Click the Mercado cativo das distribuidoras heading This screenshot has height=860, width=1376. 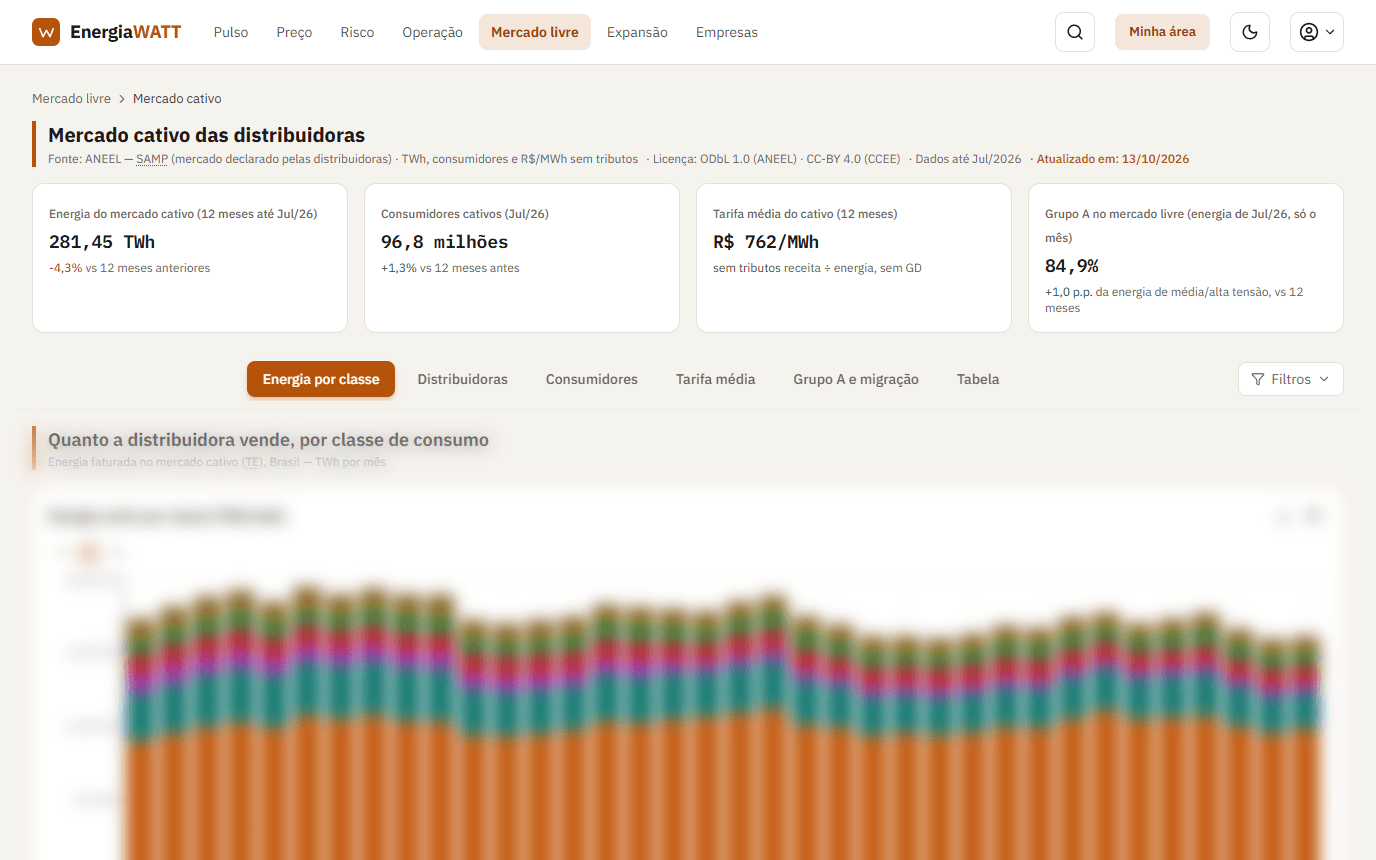click(207, 135)
